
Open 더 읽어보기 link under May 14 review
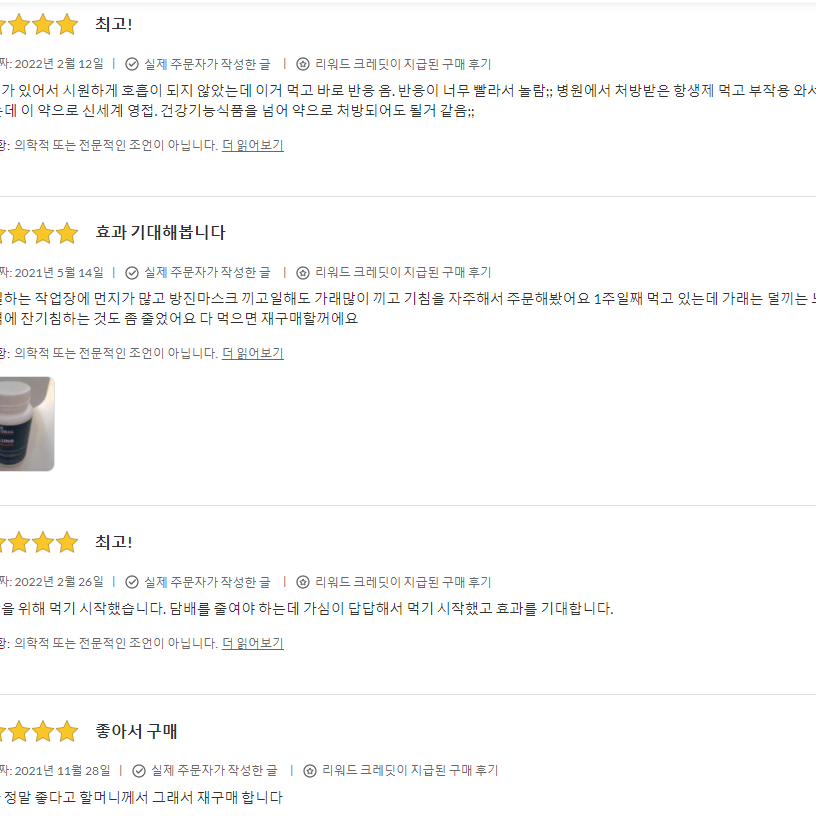253,353
